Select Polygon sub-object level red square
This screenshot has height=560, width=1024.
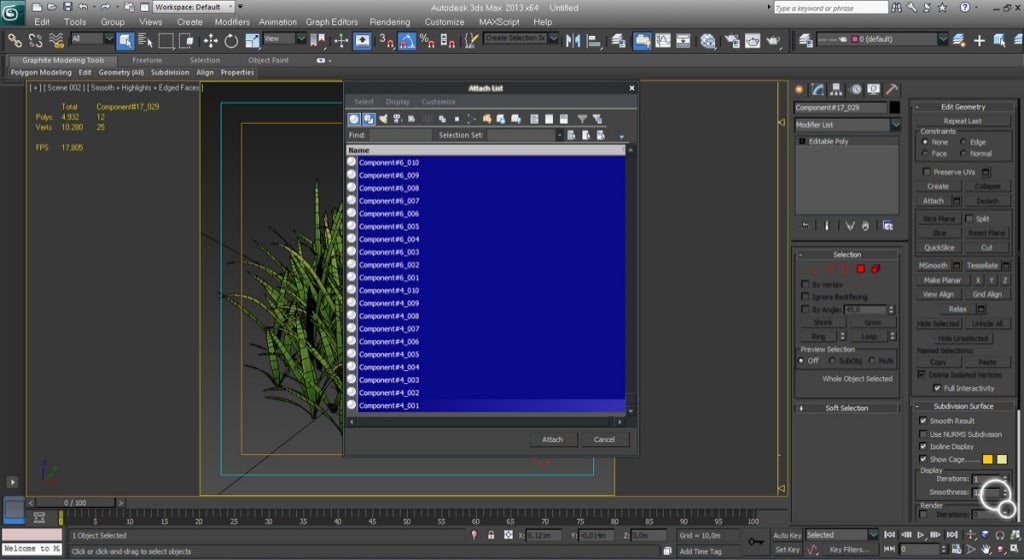(861, 268)
